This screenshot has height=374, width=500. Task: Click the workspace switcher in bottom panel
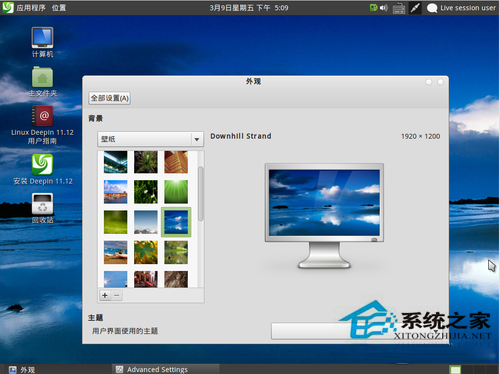coord(473,369)
